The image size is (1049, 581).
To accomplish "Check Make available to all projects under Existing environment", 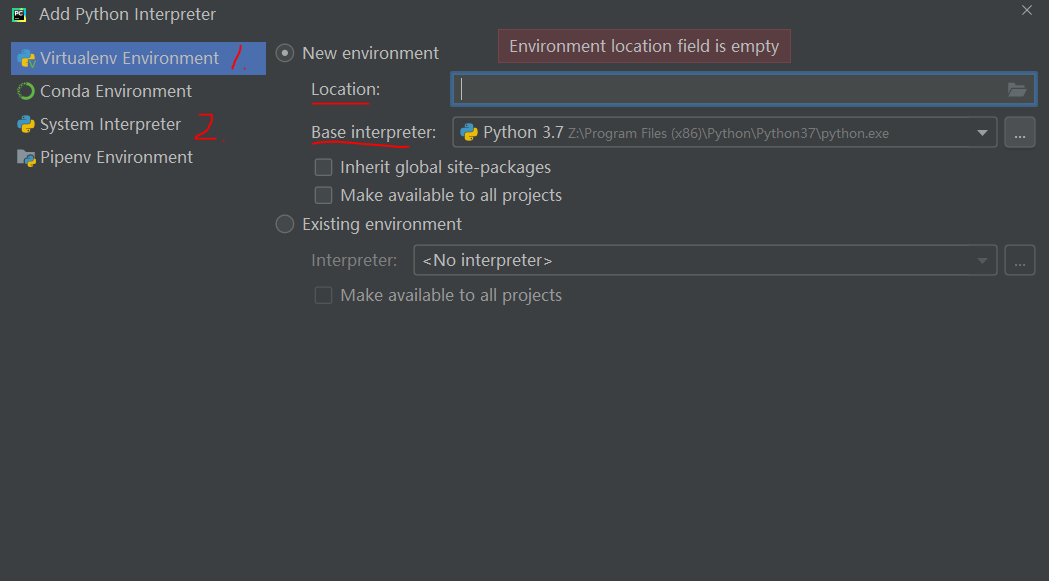I will [x=323, y=295].
